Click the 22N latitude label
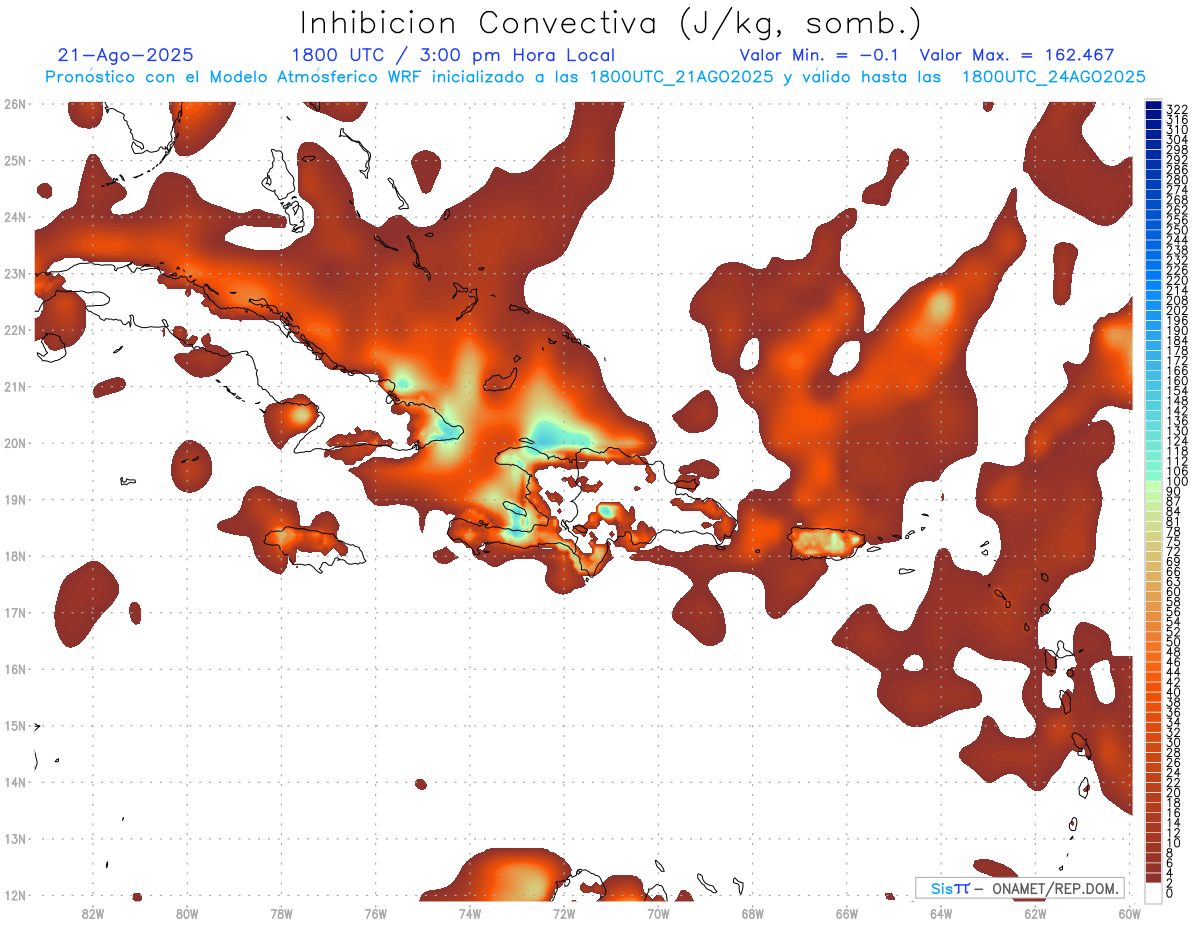1200x927 pixels. click(14, 329)
